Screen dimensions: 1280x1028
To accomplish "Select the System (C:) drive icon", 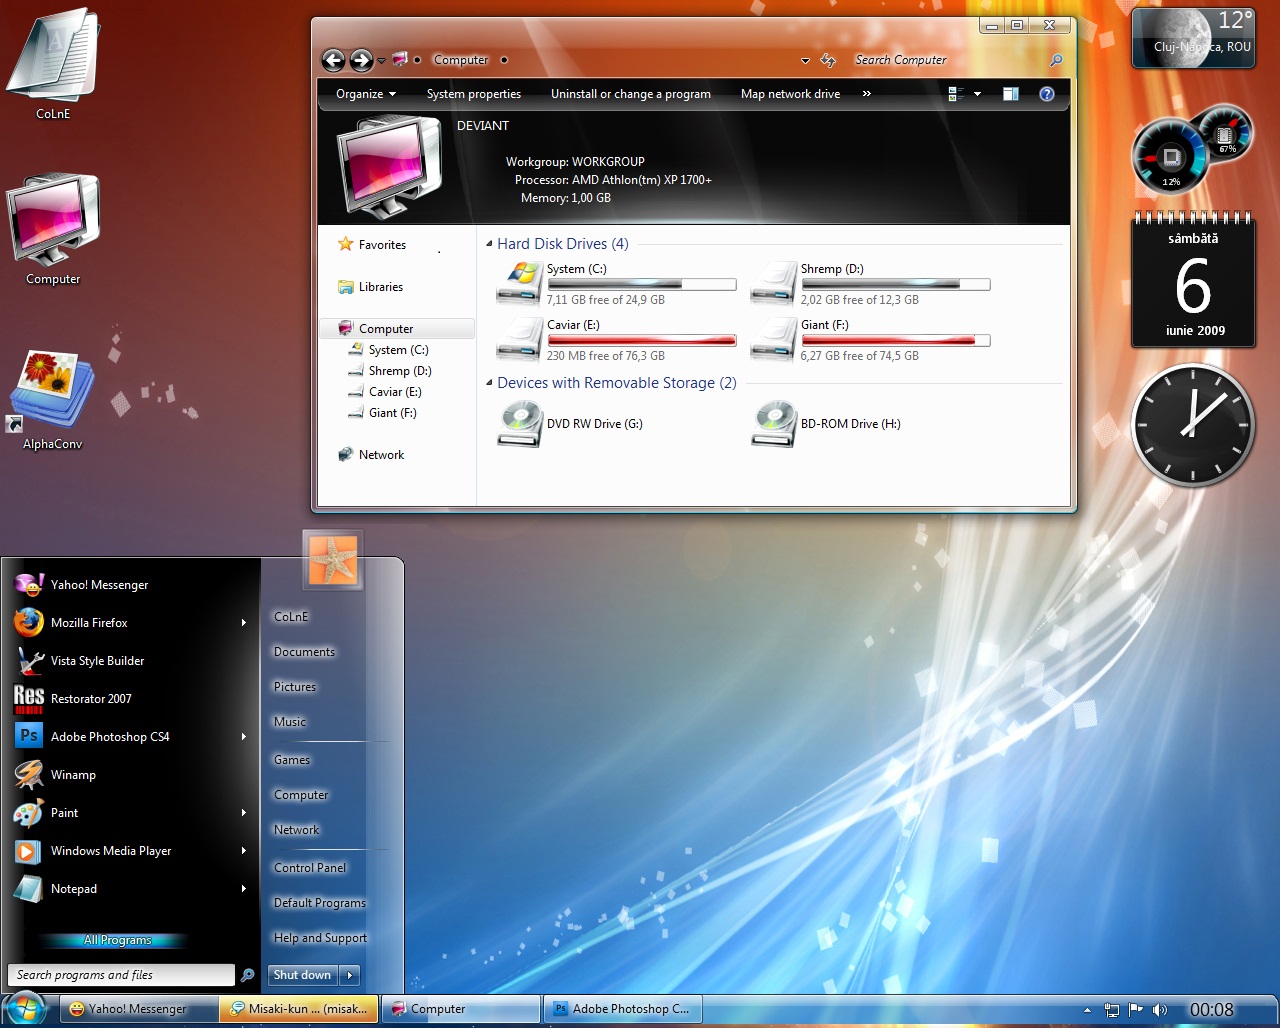I will (x=520, y=283).
